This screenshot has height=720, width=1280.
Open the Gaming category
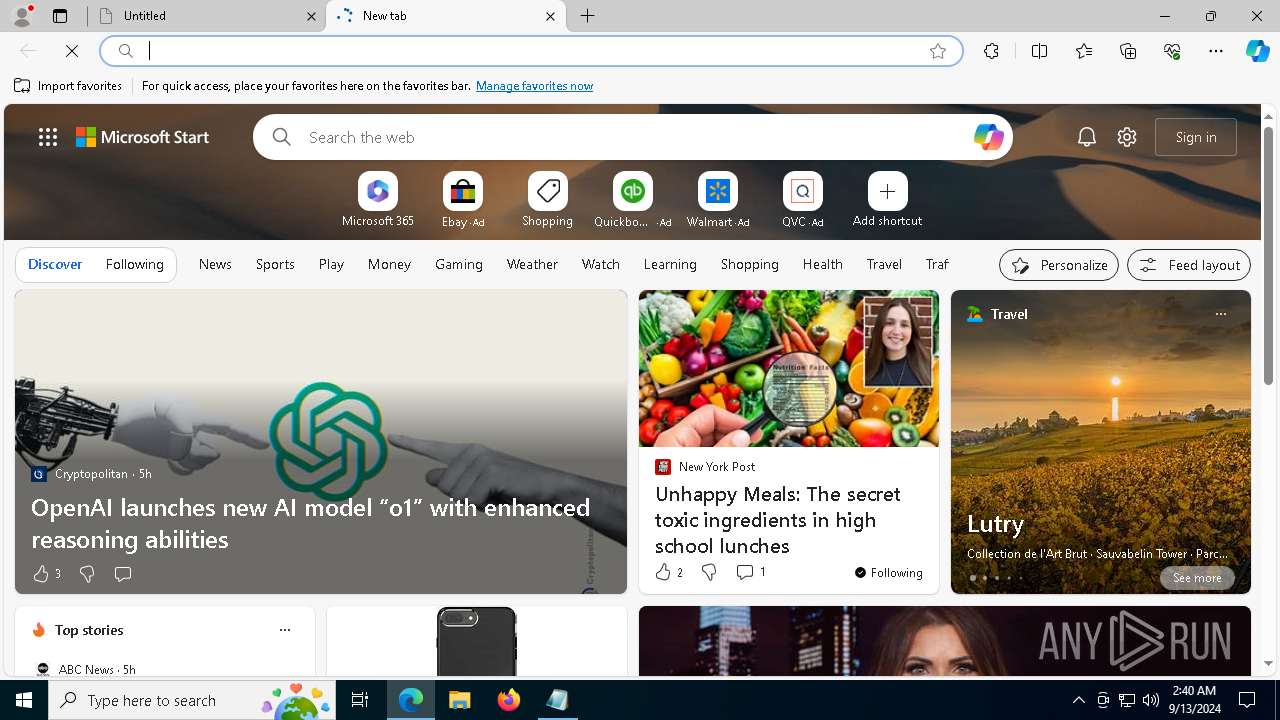459,264
